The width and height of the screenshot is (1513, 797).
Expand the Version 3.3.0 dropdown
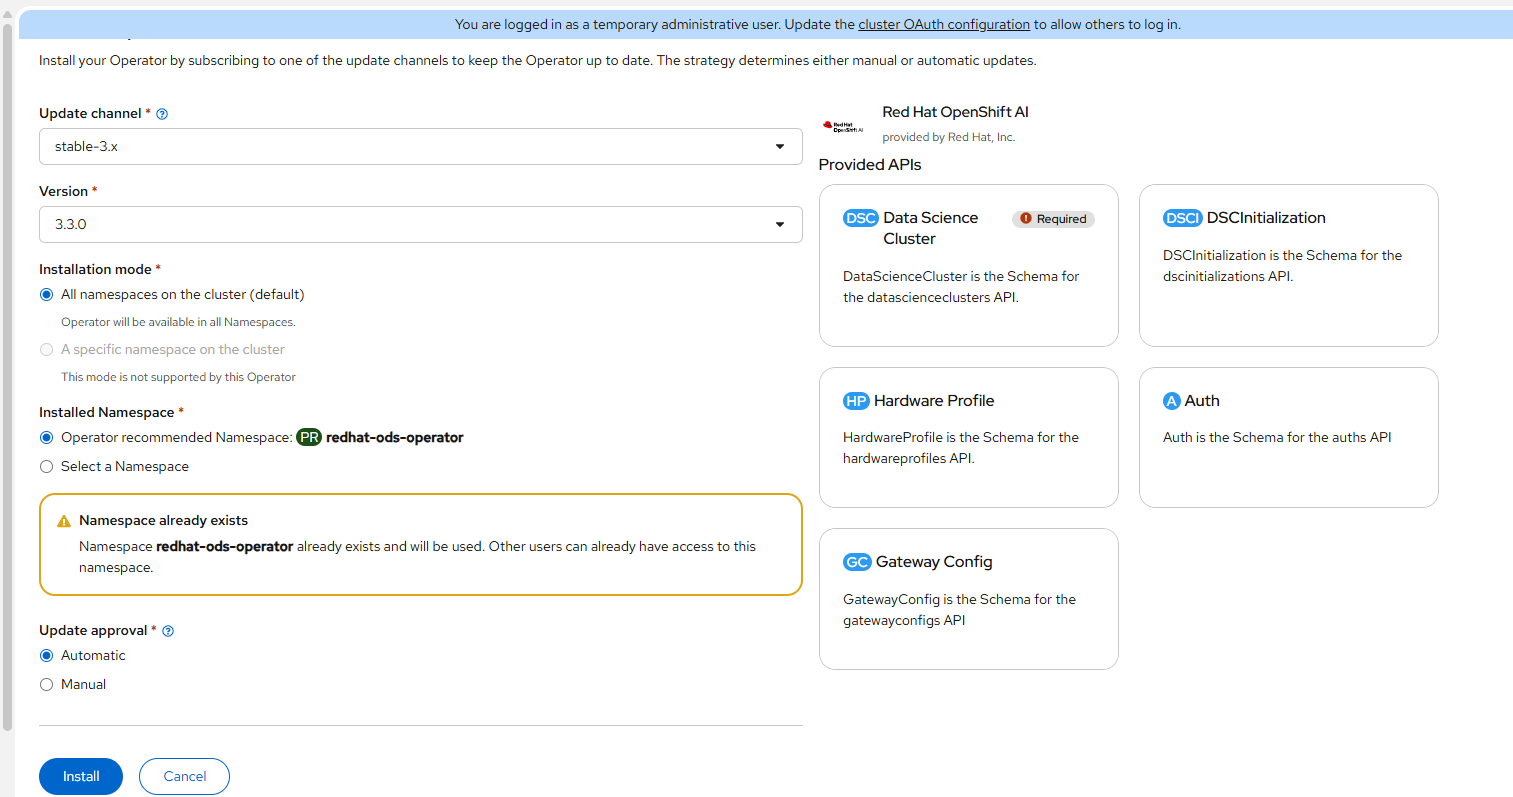(420, 224)
